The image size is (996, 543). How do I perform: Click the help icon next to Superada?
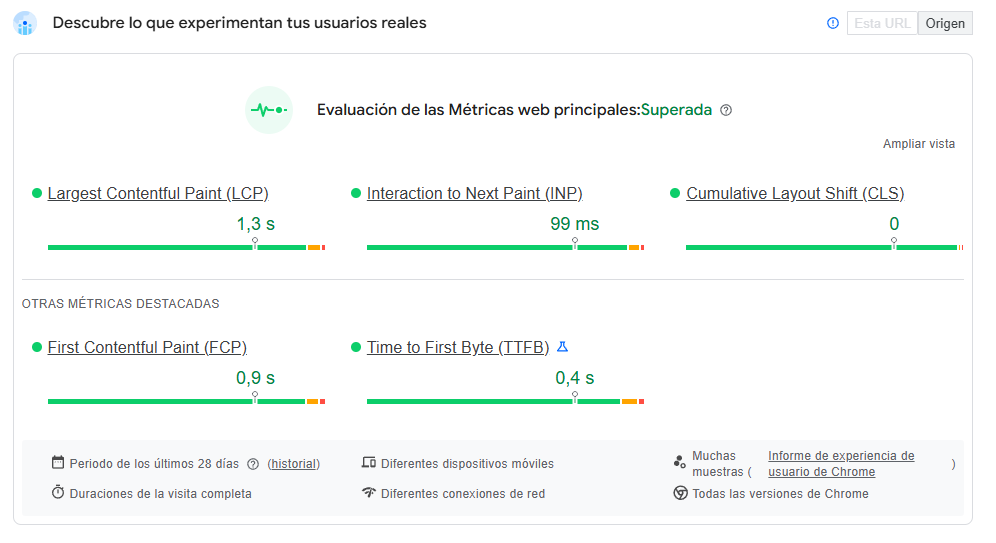[726, 110]
